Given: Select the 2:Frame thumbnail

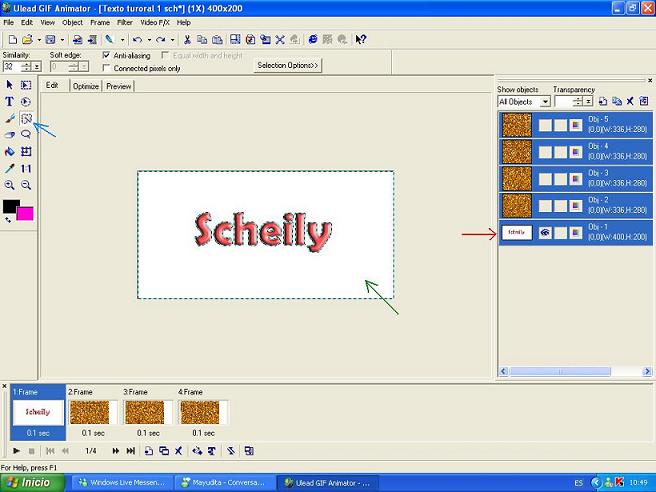Looking at the screenshot, I should (93, 412).
